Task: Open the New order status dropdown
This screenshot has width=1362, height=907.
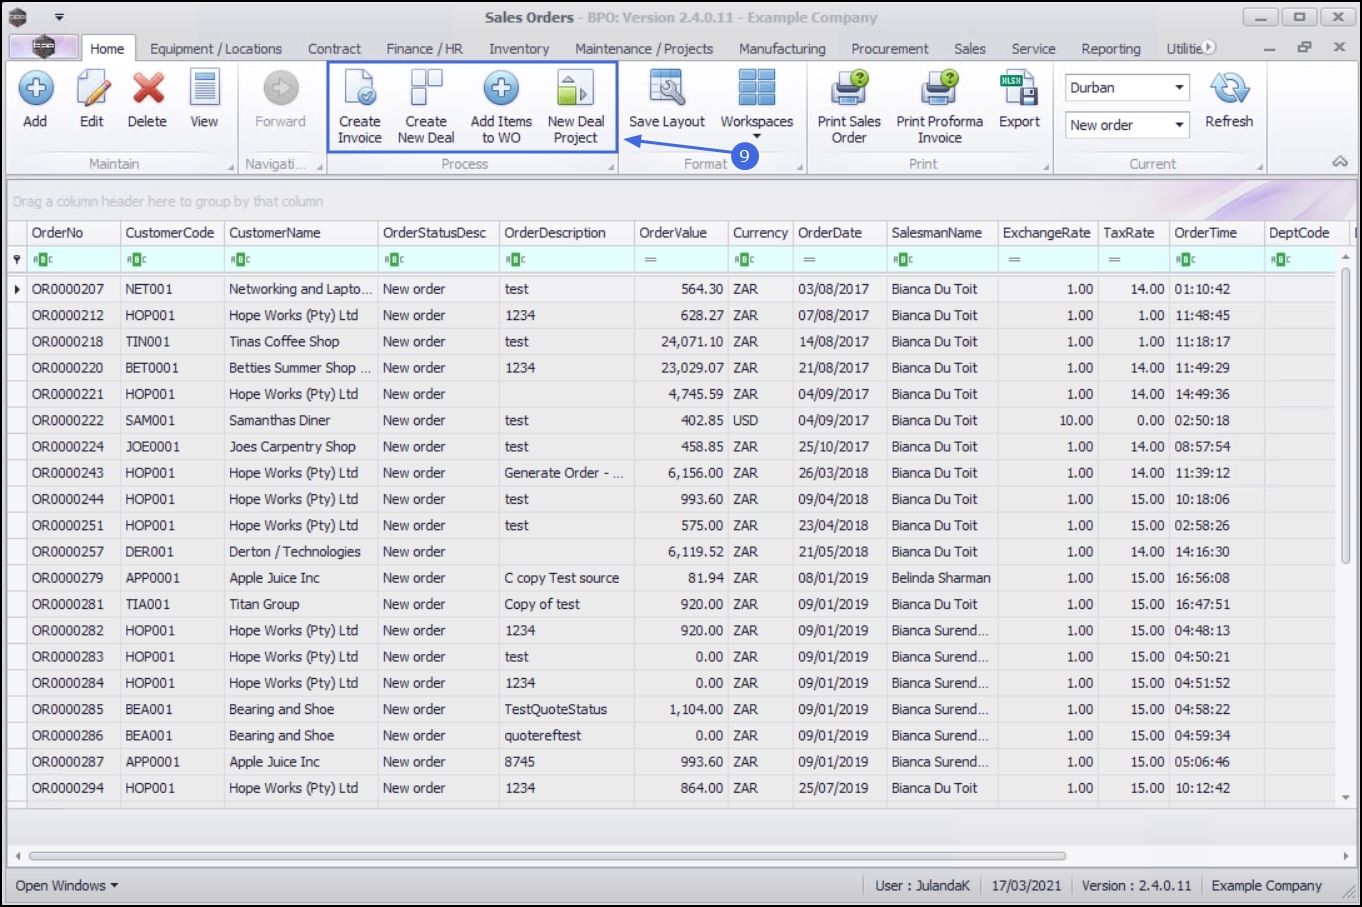Action: tap(1180, 125)
